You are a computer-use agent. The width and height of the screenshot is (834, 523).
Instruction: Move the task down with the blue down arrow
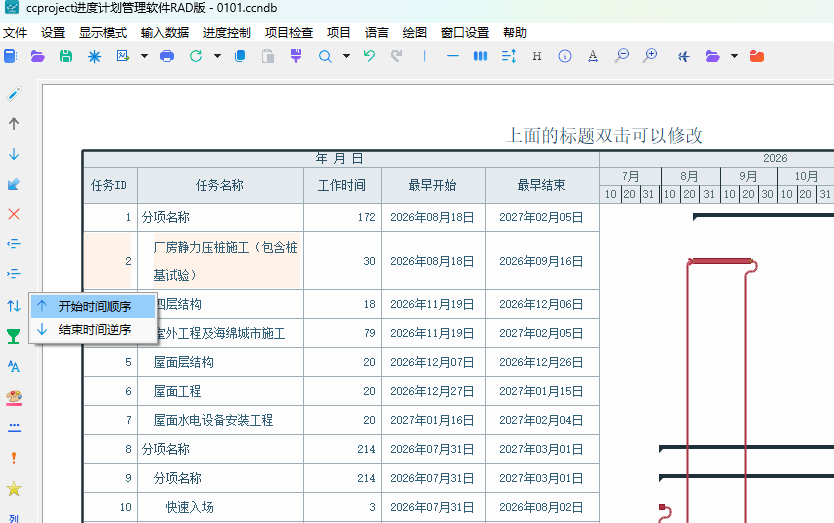click(14, 154)
